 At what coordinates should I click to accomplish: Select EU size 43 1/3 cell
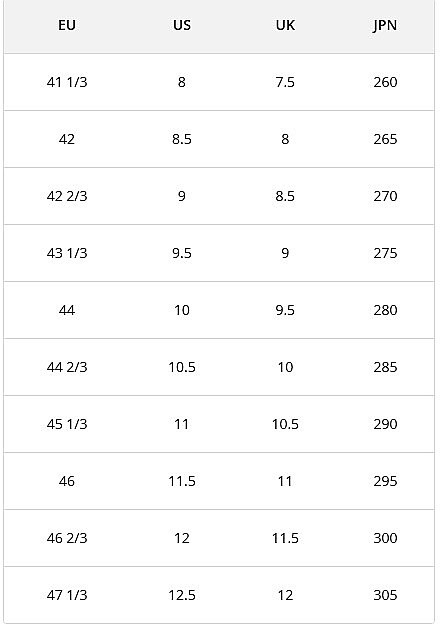(x=67, y=253)
